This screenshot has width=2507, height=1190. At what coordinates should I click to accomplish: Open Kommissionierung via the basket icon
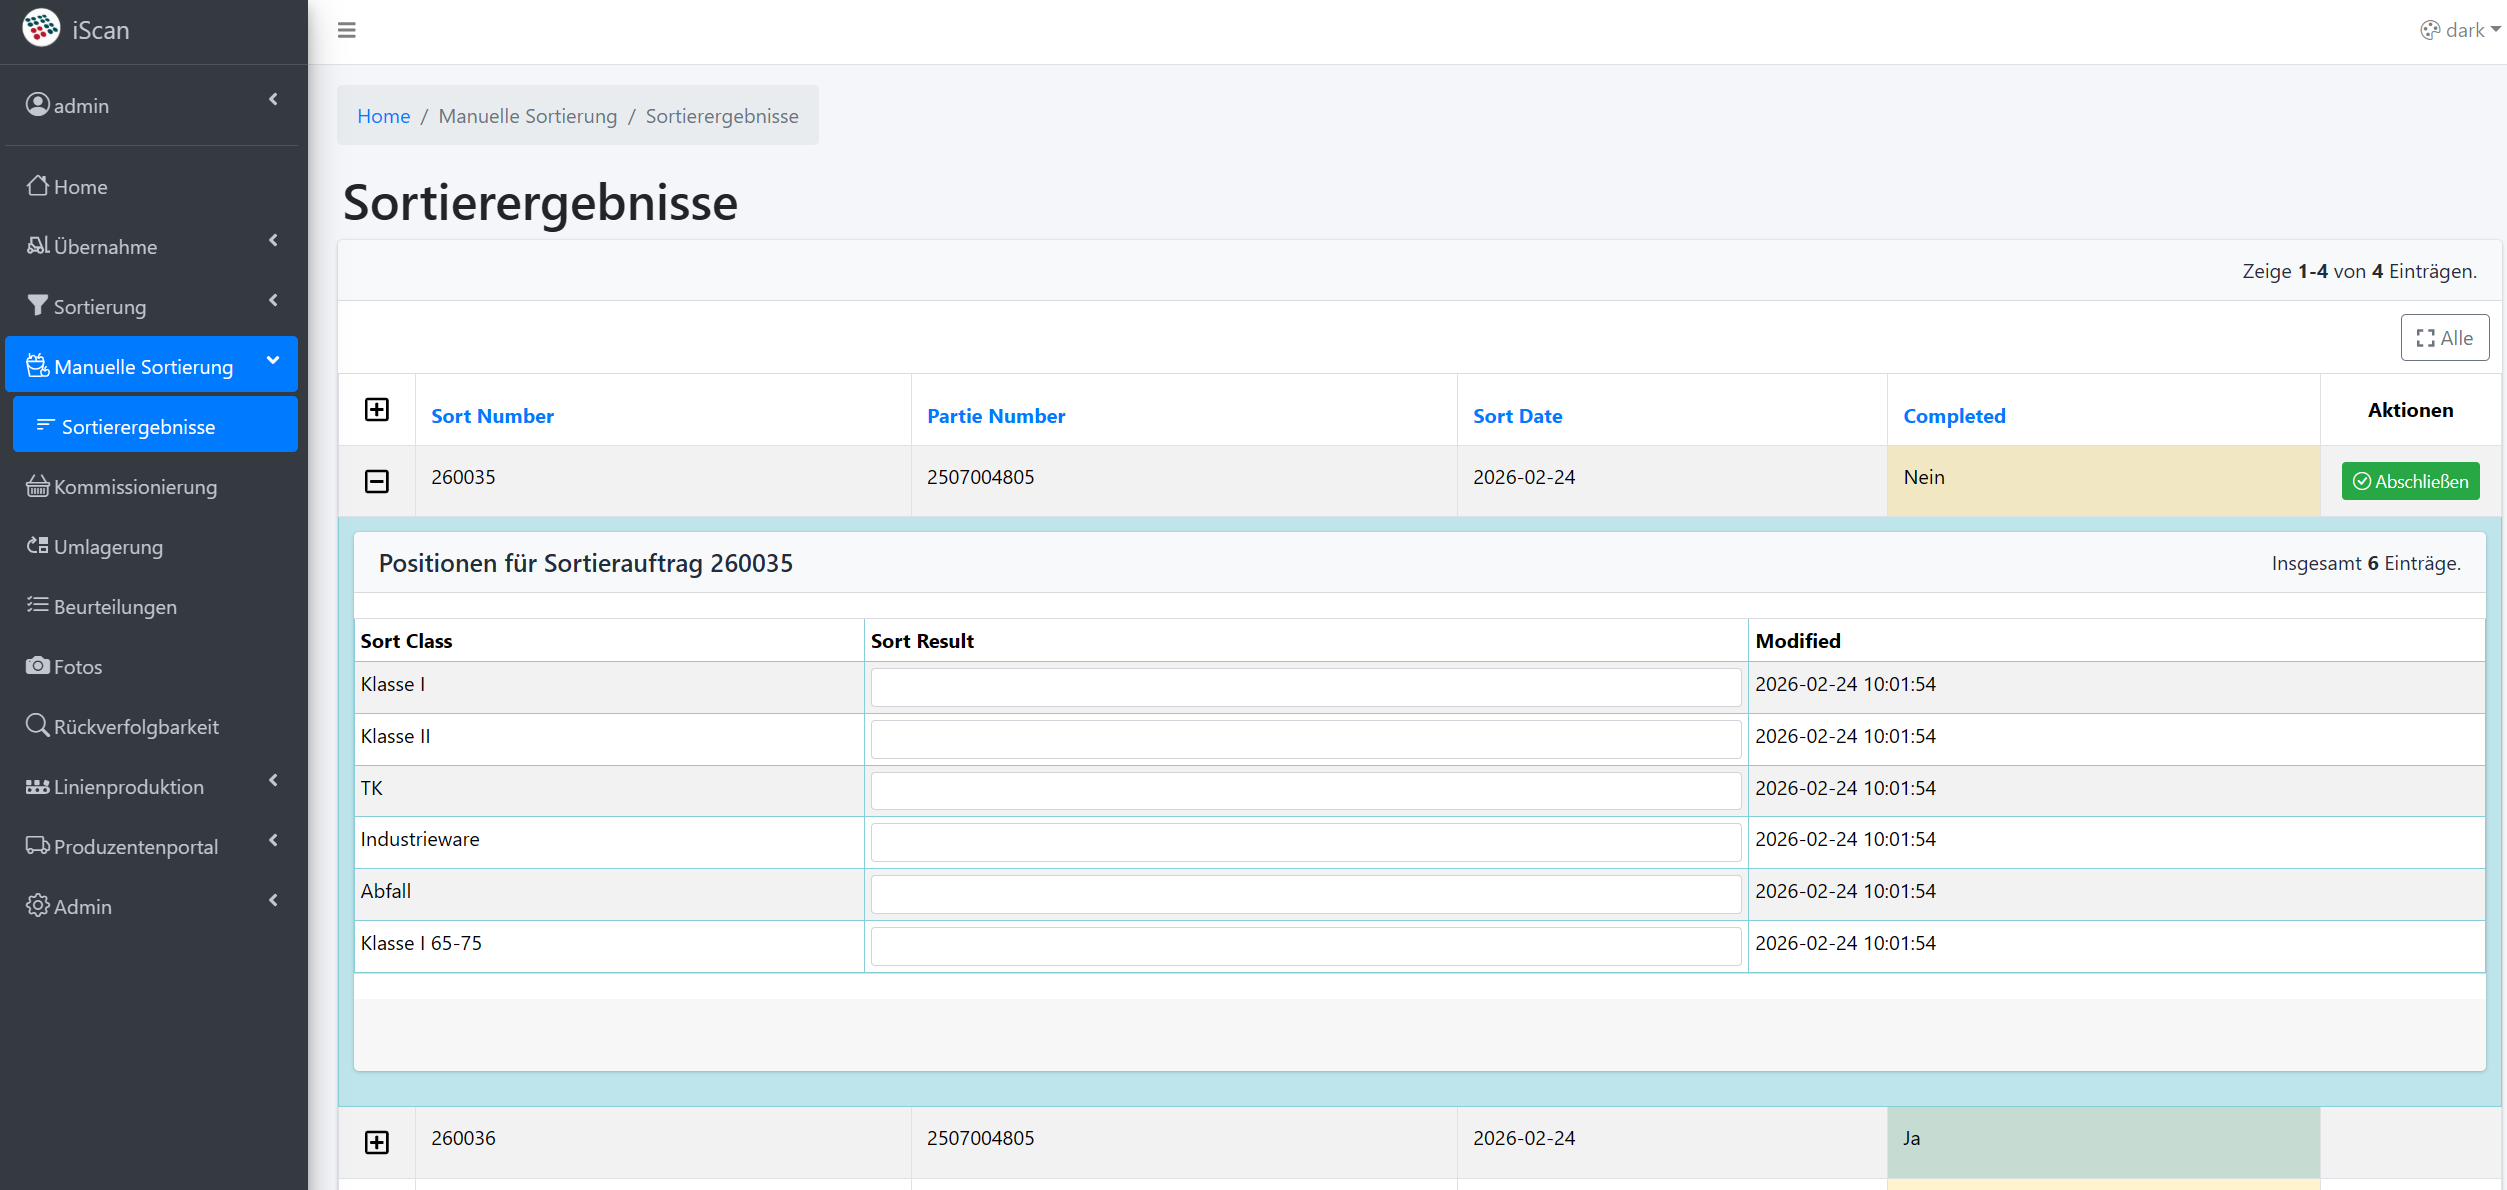37,486
